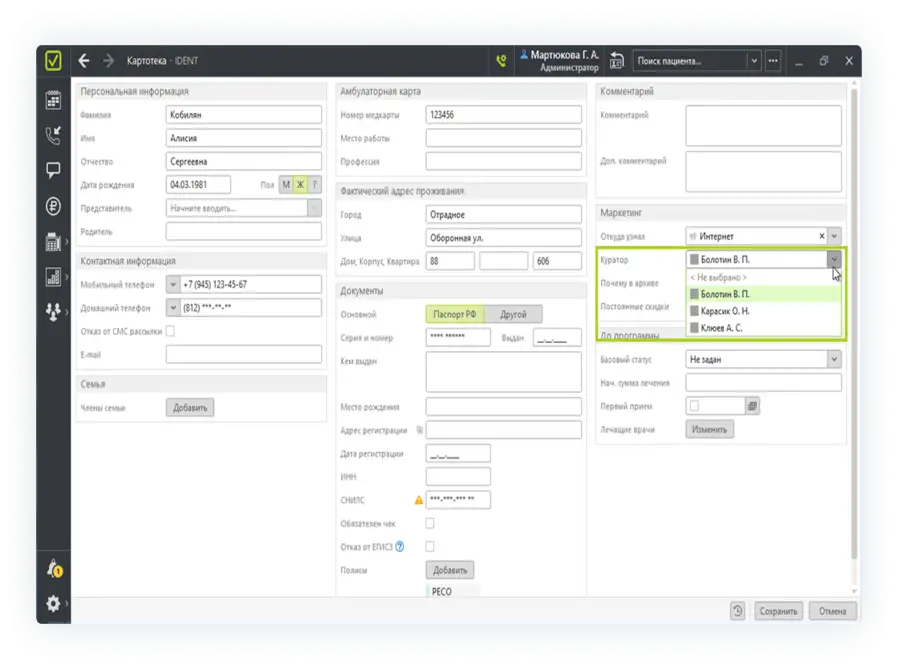Click the Сохранить button
The height and width of the screenshot is (669, 898).
click(777, 611)
